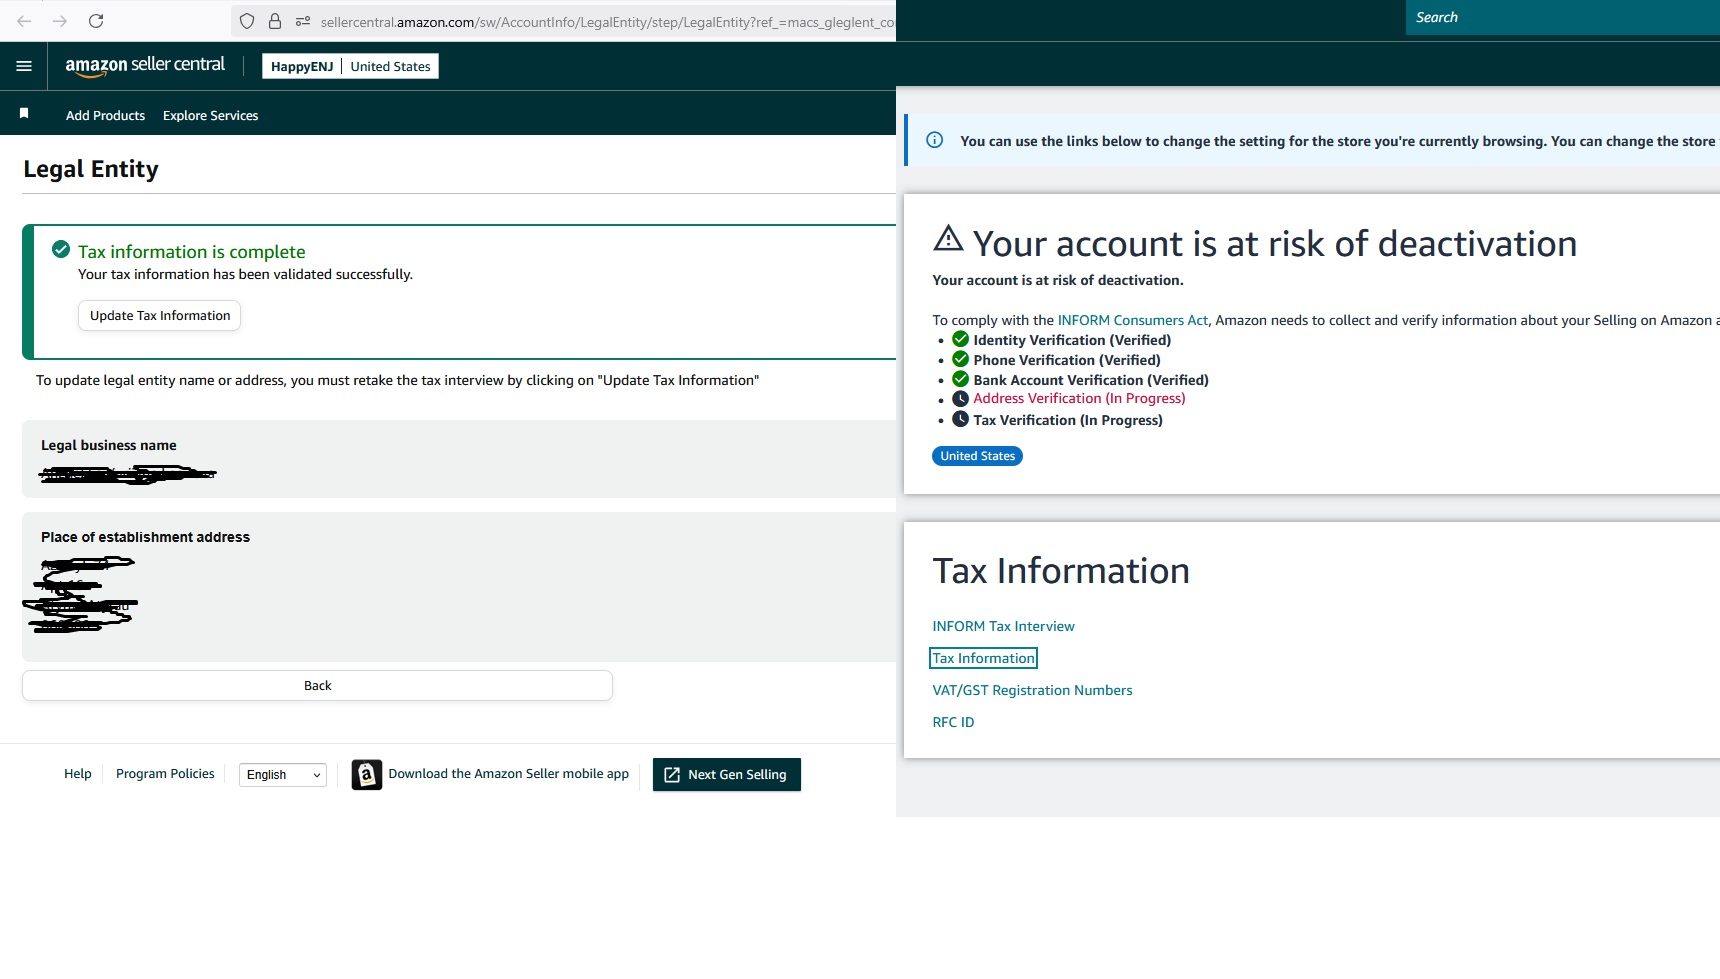
Task: Click the warning triangle deactivation icon
Action: [948, 238]
